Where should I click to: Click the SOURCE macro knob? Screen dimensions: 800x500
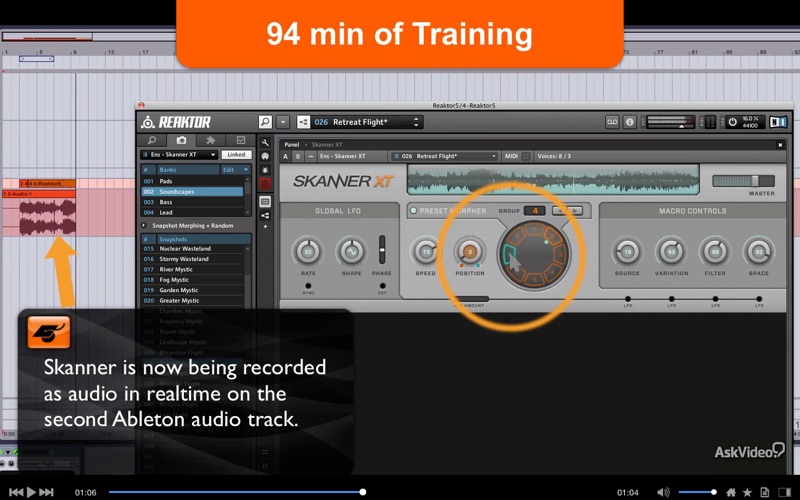point(627,252)
